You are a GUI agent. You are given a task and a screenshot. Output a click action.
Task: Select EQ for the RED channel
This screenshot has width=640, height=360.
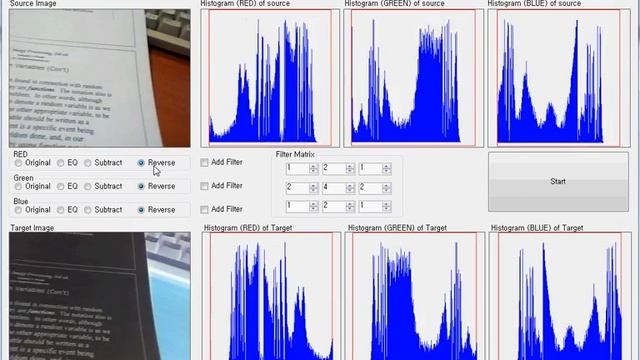click(x=67, y=163)
